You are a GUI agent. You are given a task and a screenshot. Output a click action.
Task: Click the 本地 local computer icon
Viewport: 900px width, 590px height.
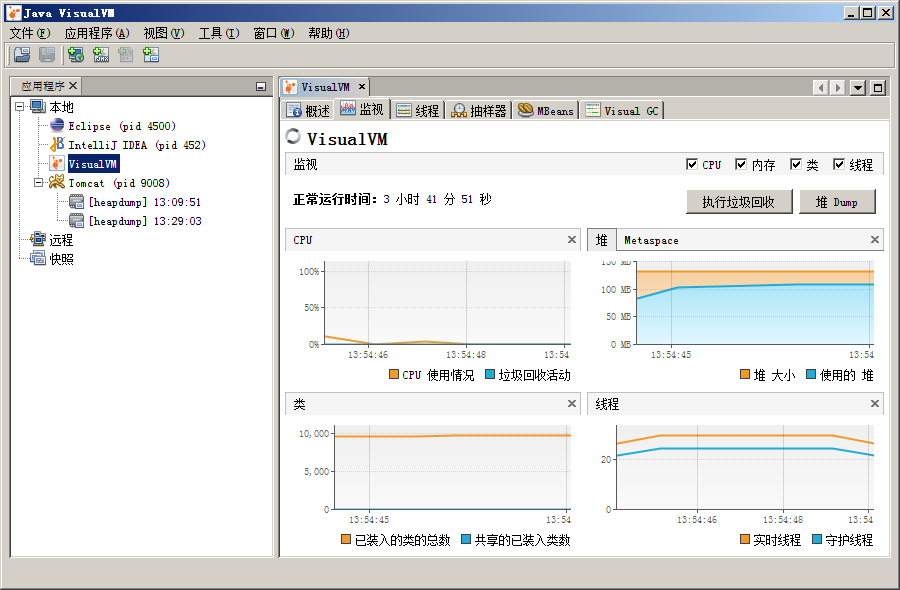pyautogui.click(x=38, y=107)
